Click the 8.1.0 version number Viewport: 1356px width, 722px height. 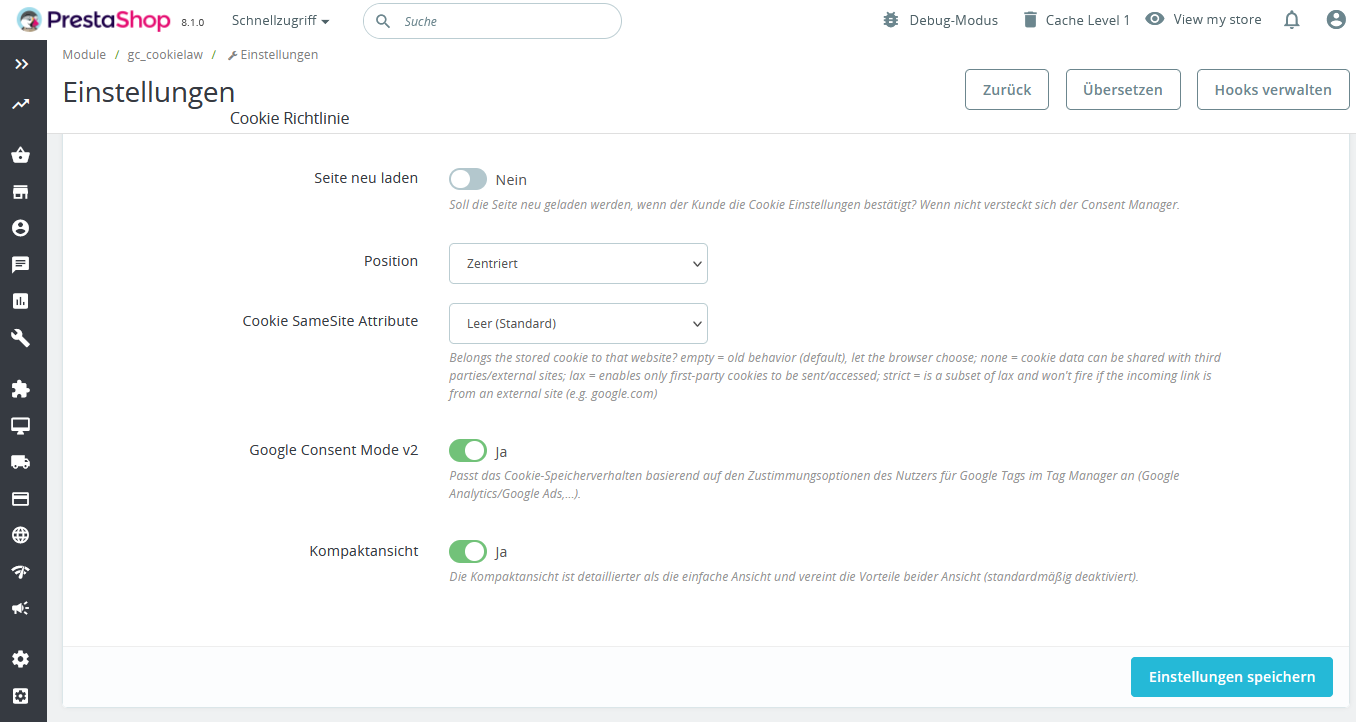(x=193, y=22)
